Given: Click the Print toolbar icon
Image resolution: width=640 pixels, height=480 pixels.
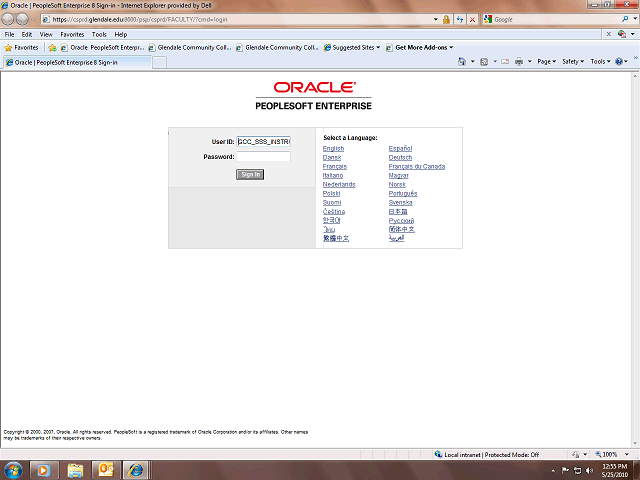Looking at the screenshot, I should 519,62.
